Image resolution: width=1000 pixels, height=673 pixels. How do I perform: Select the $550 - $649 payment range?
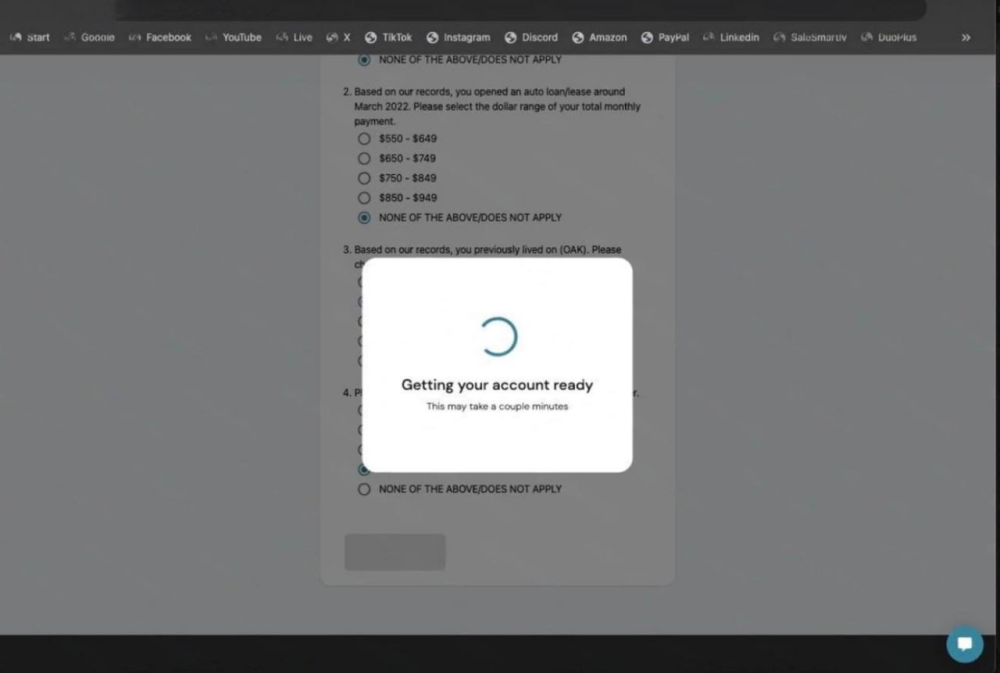tap(364, 139)
